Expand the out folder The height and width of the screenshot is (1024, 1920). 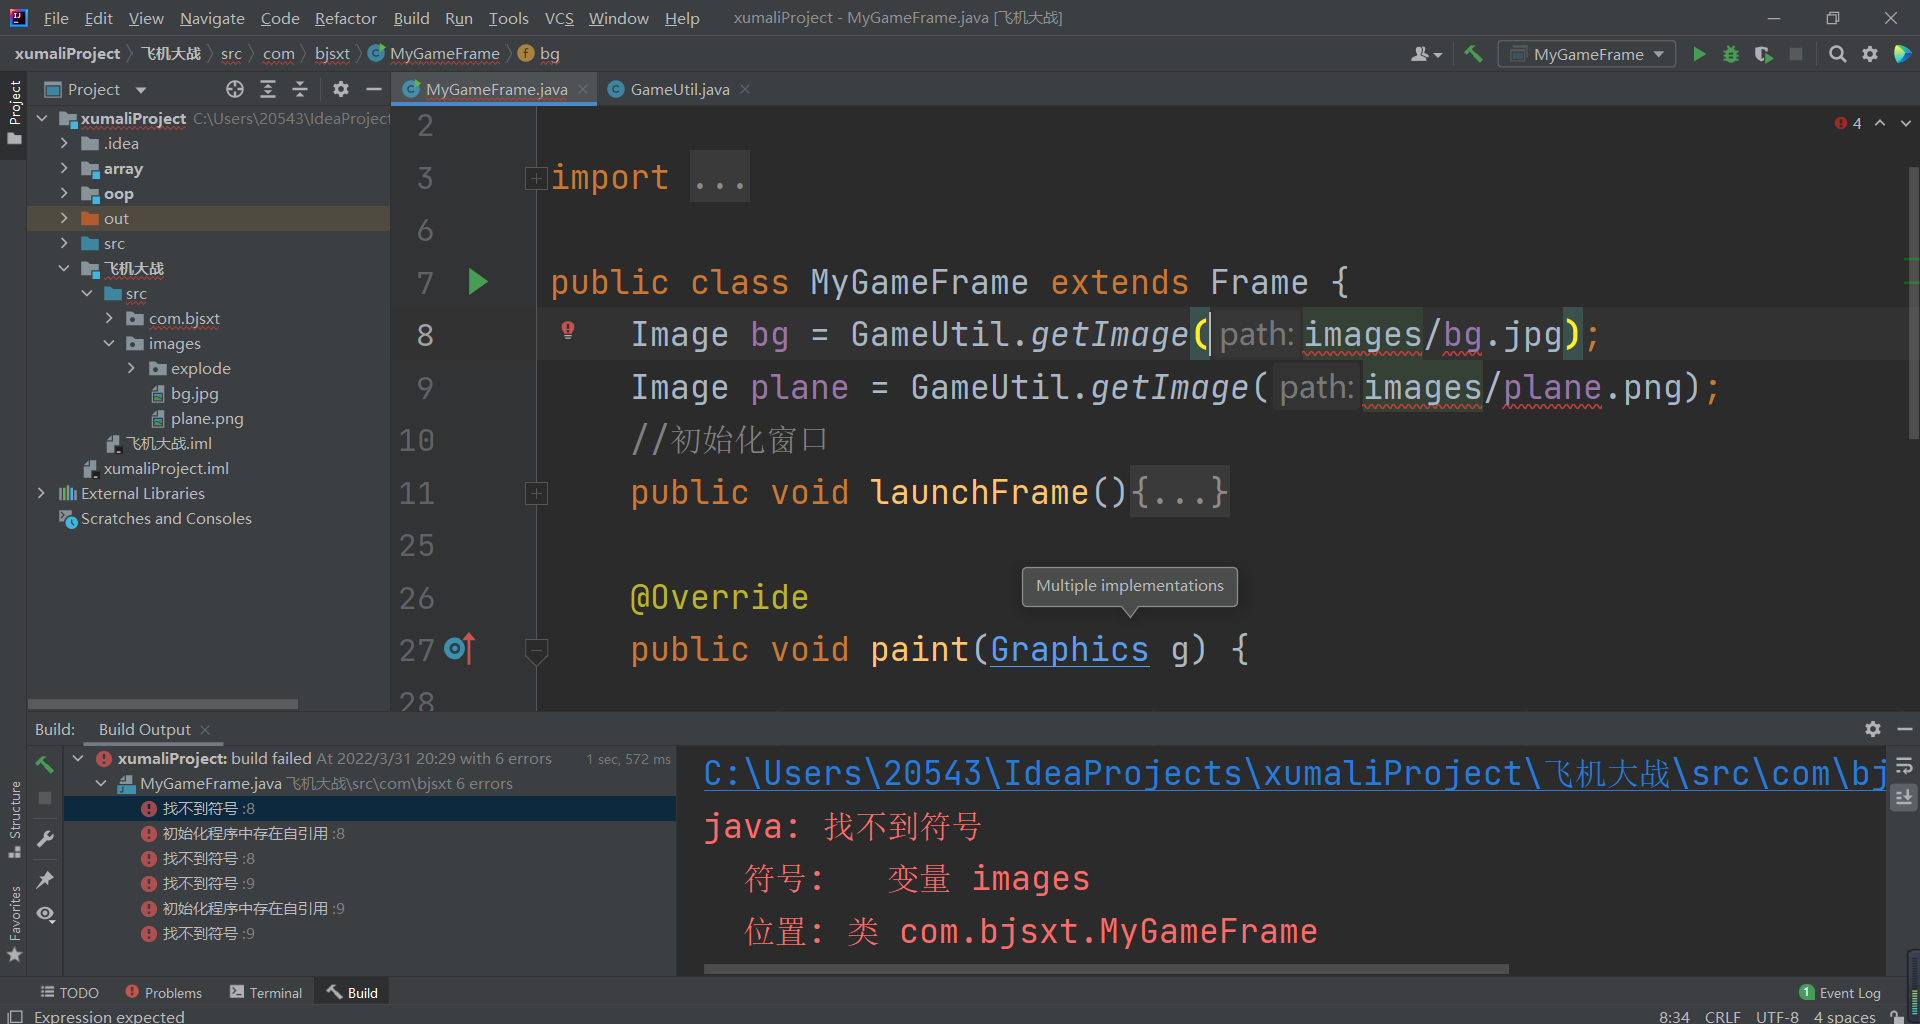[x=64, y=218]
